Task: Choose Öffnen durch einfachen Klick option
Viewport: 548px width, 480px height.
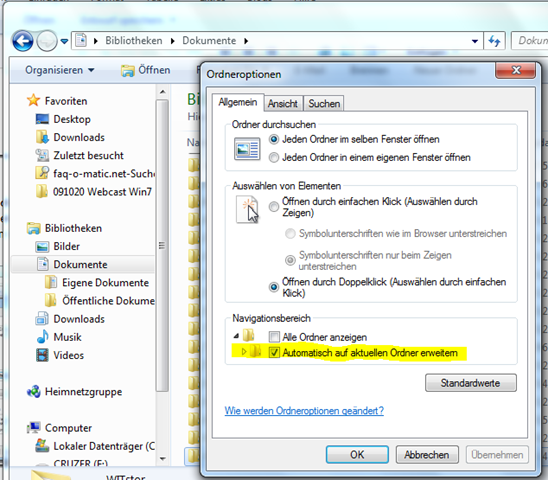Action: coord(274,207)
